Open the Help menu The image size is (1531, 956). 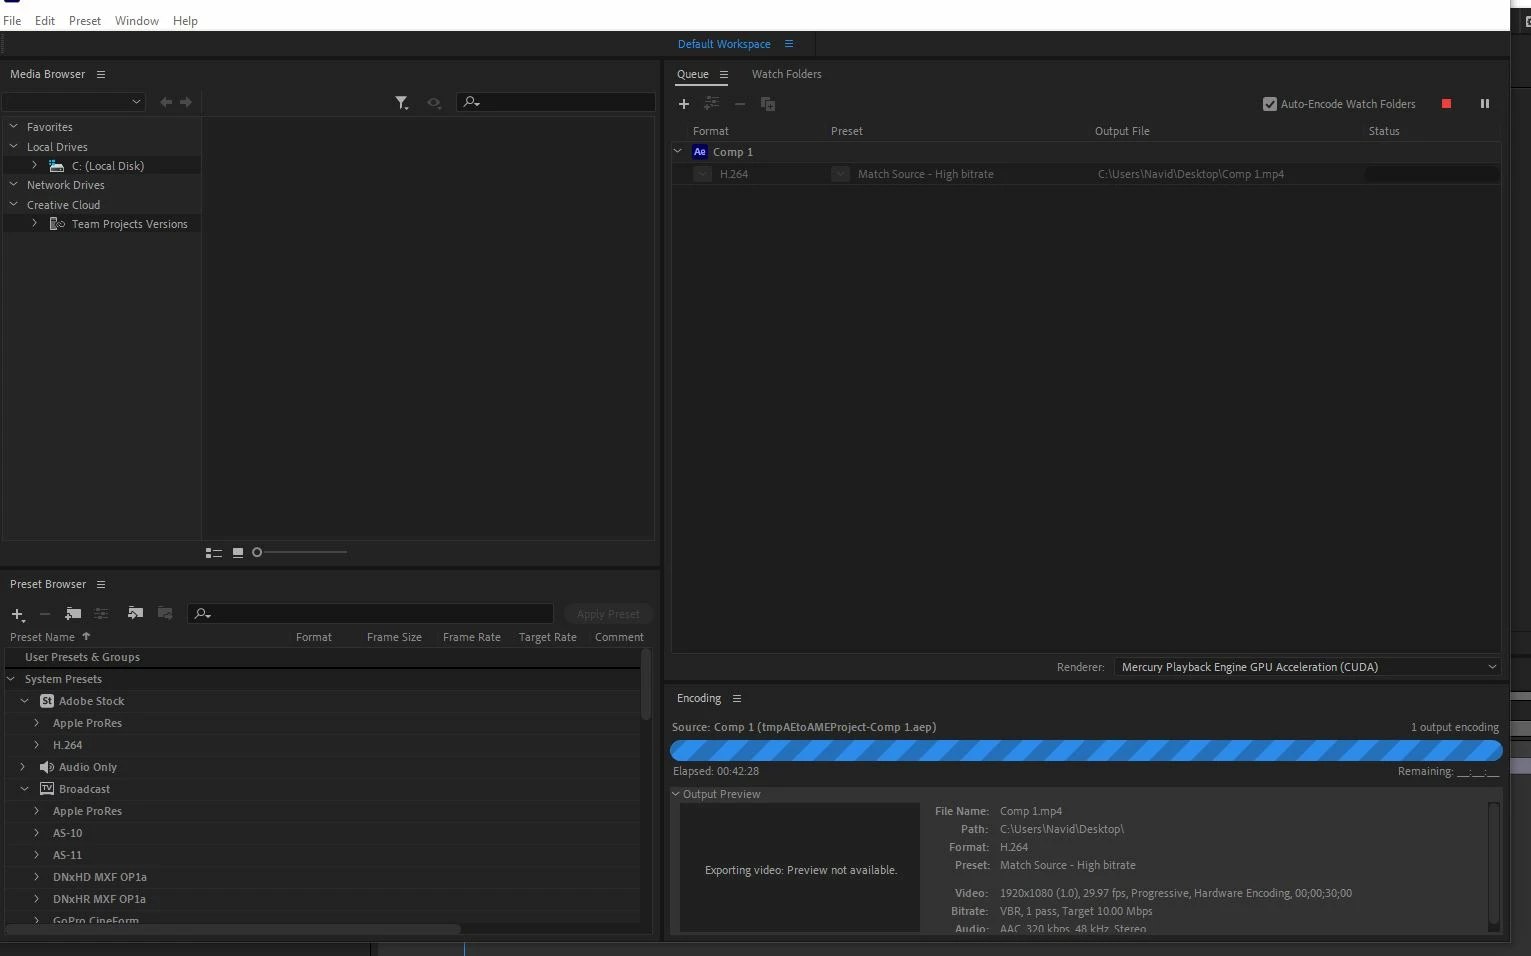click(185, 21)
